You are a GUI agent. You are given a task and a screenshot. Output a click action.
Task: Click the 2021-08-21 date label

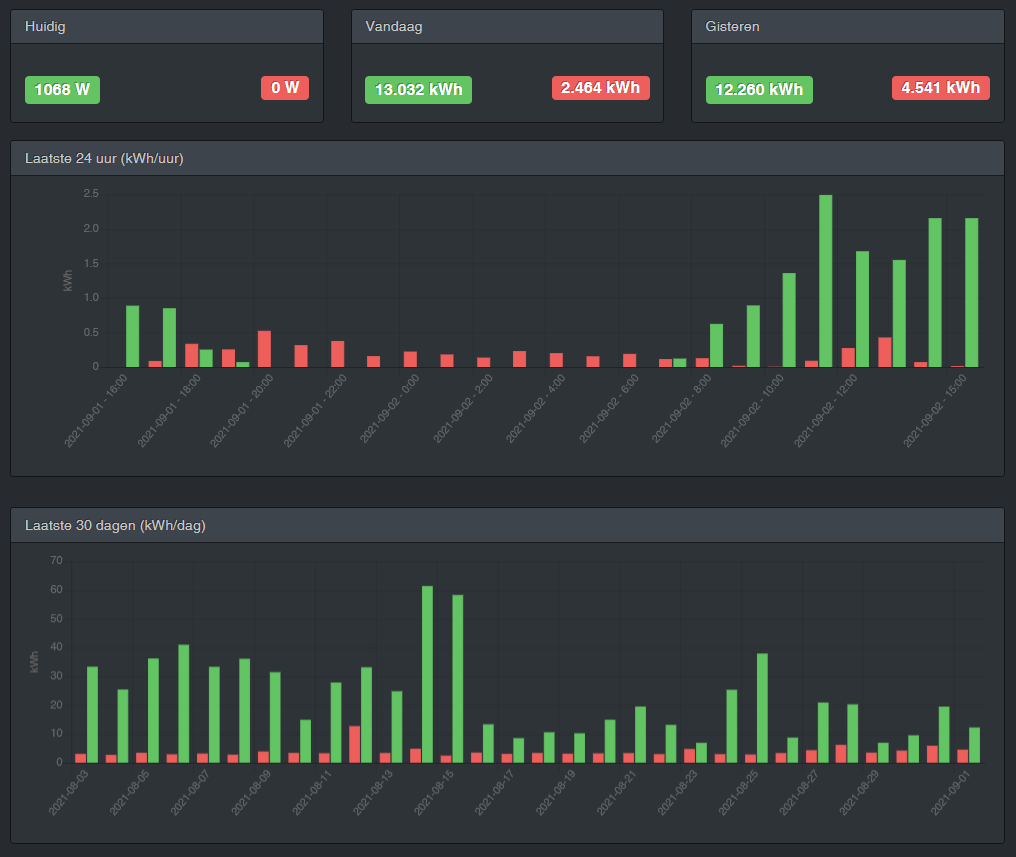[617, 793]
